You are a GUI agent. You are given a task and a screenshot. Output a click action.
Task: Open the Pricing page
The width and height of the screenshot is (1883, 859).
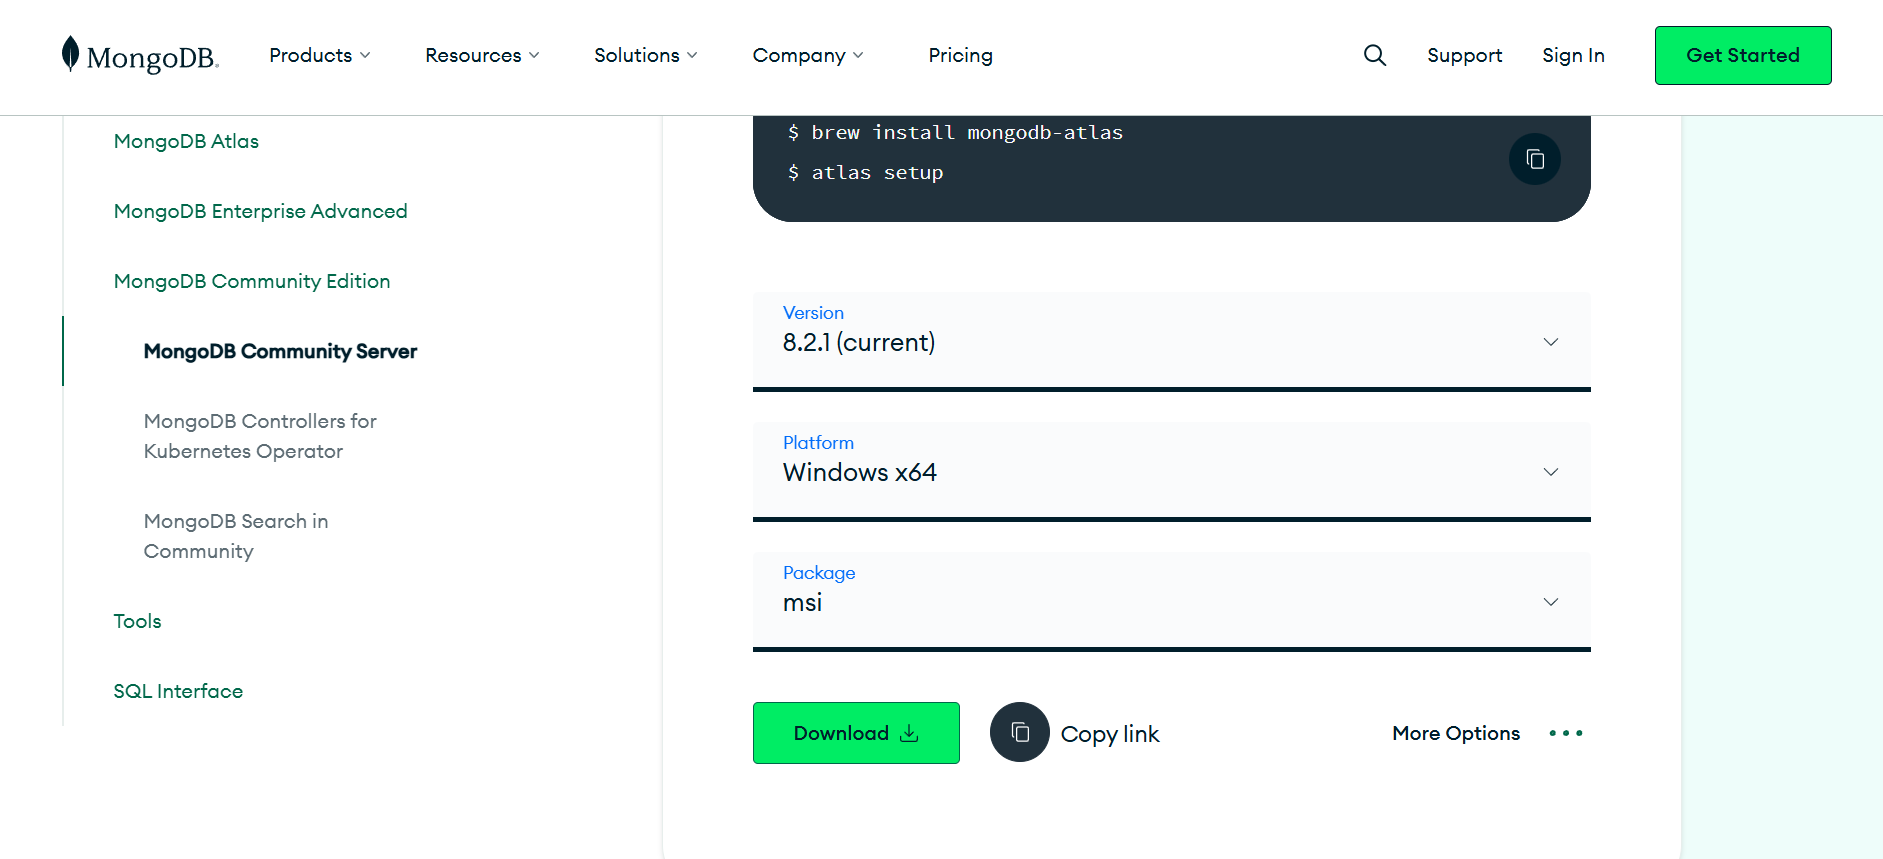coord(960,55)
